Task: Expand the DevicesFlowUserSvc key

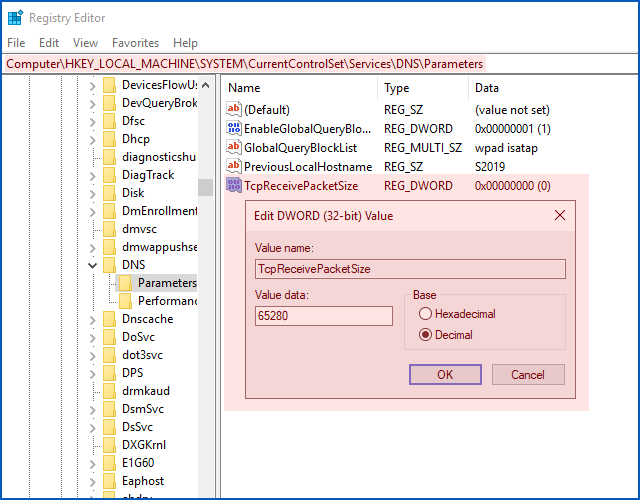Action: (93, 86)
